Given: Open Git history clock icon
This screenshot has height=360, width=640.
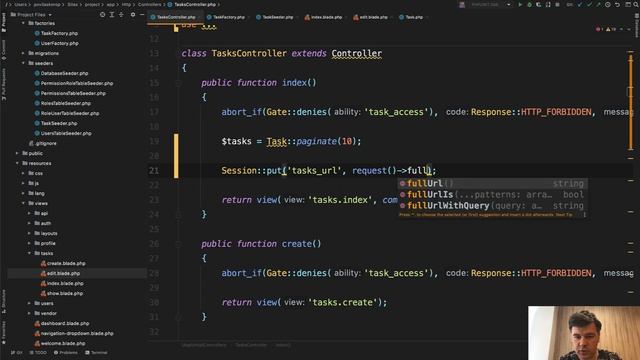Looking at the screenshot, I should [x=608, y=4].
